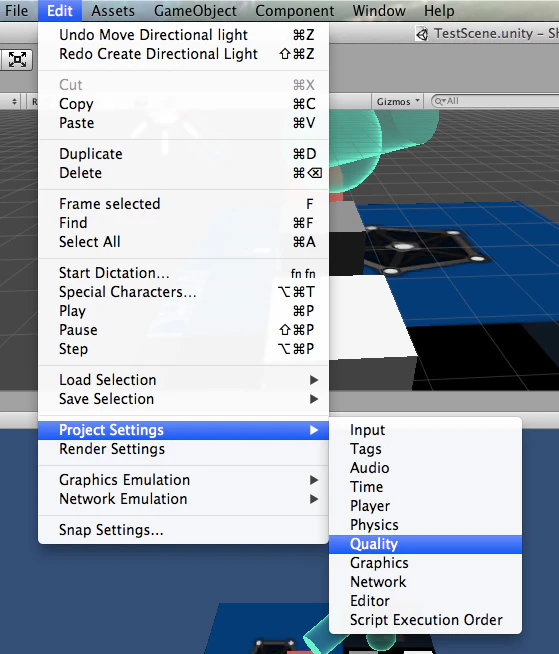The image size is (559, 654).
Task: Open the Help menu
Action: tap(439, 10)
